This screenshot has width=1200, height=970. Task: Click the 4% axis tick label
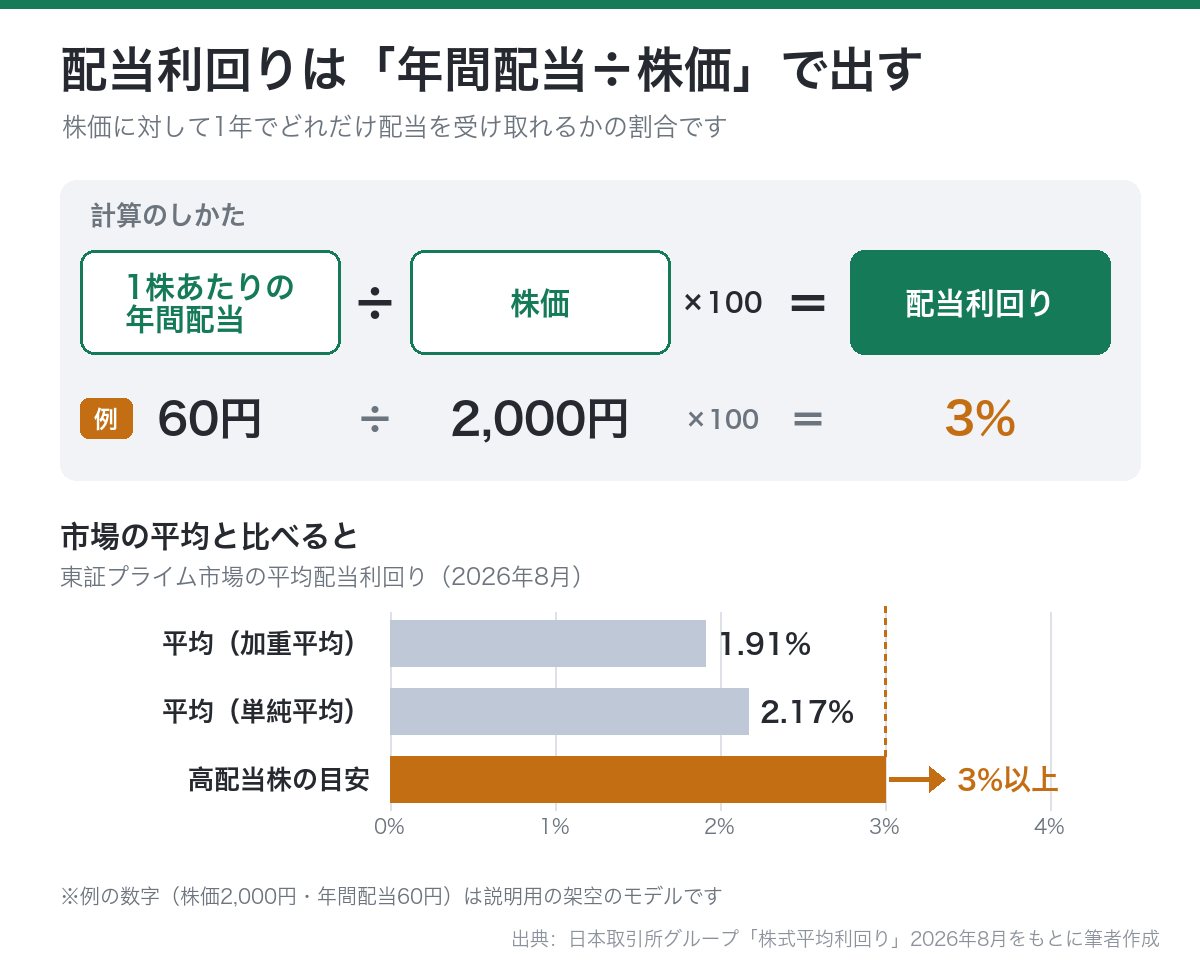click(1049, 827)
